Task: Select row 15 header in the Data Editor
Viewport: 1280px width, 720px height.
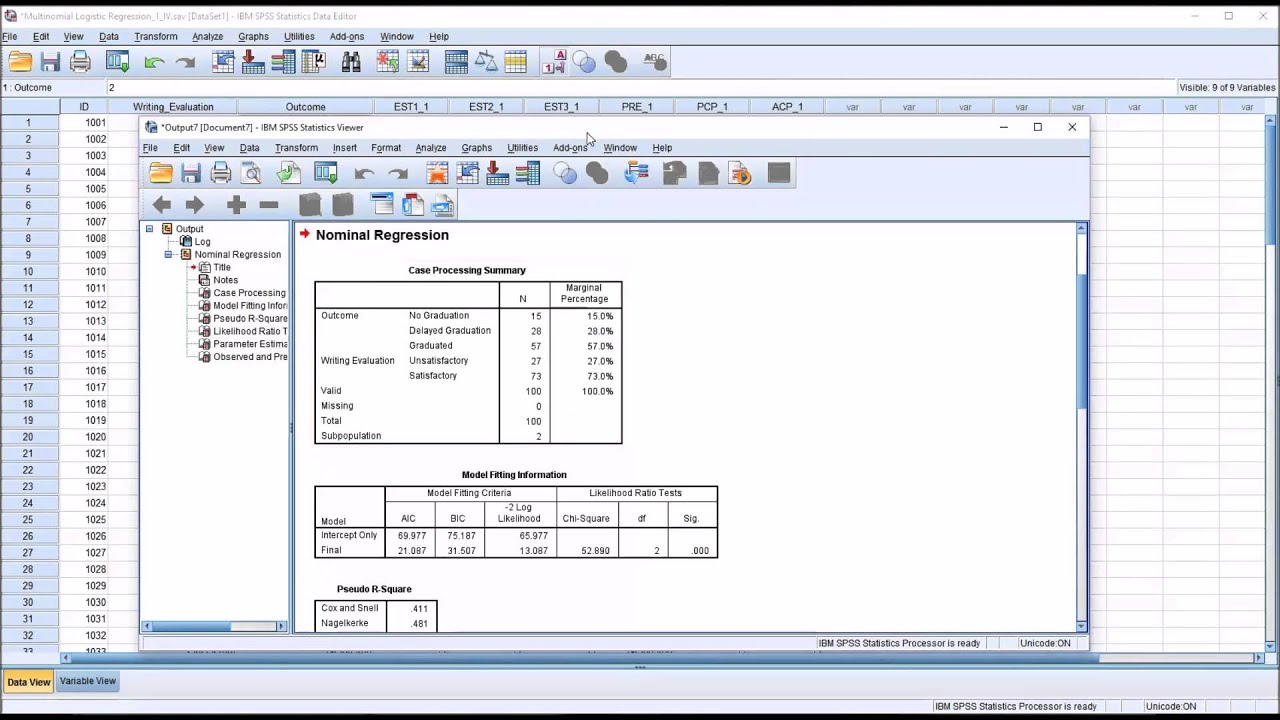Action: click(29, 354)
